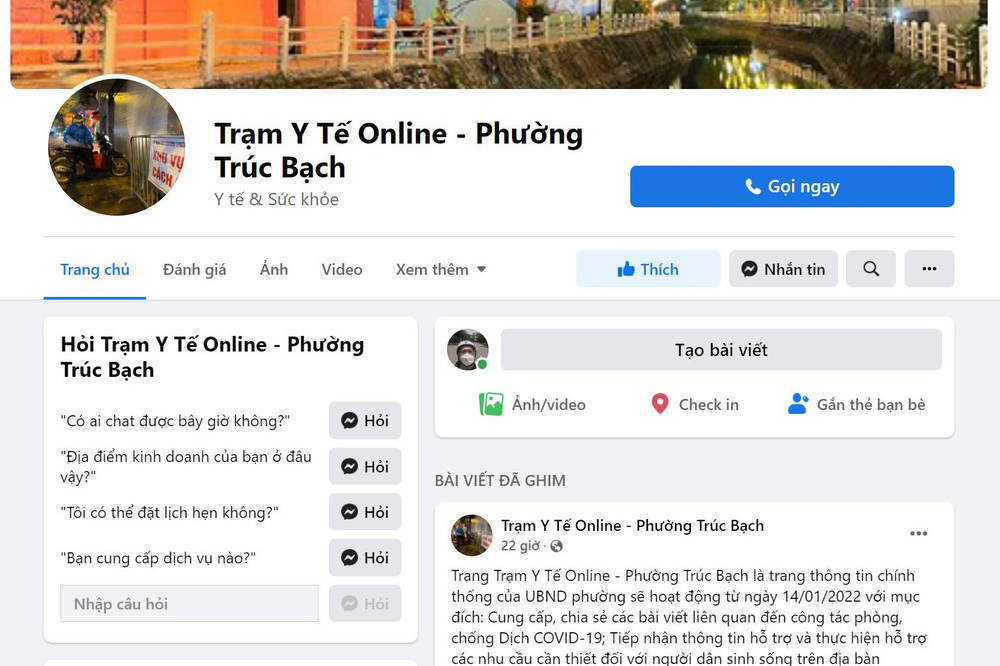Click the search magnifier icon button
1000x666 pixels.
pos(871,269)
